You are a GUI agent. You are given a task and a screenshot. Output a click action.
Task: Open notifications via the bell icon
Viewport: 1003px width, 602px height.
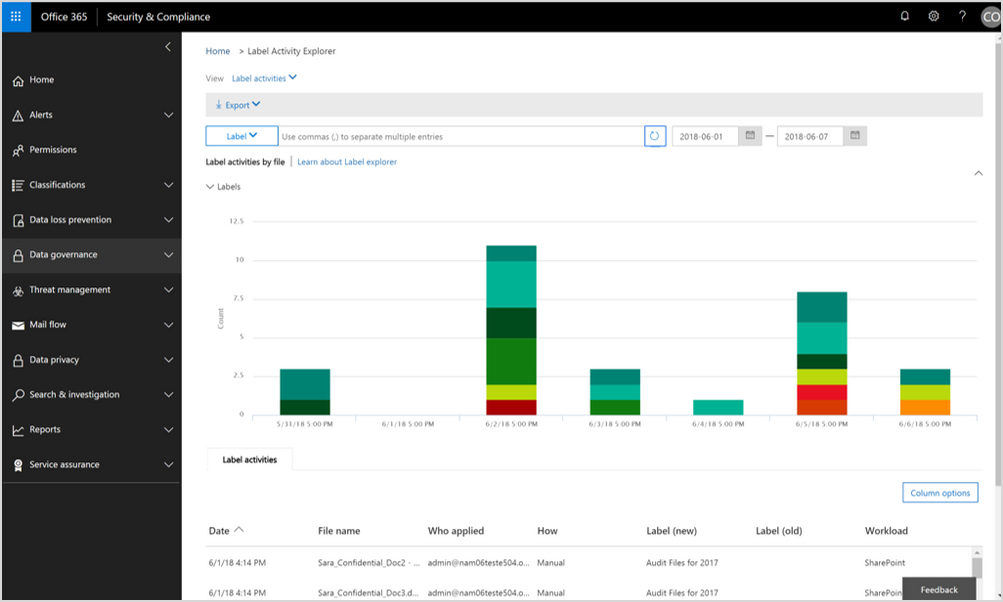pos(905,16)
